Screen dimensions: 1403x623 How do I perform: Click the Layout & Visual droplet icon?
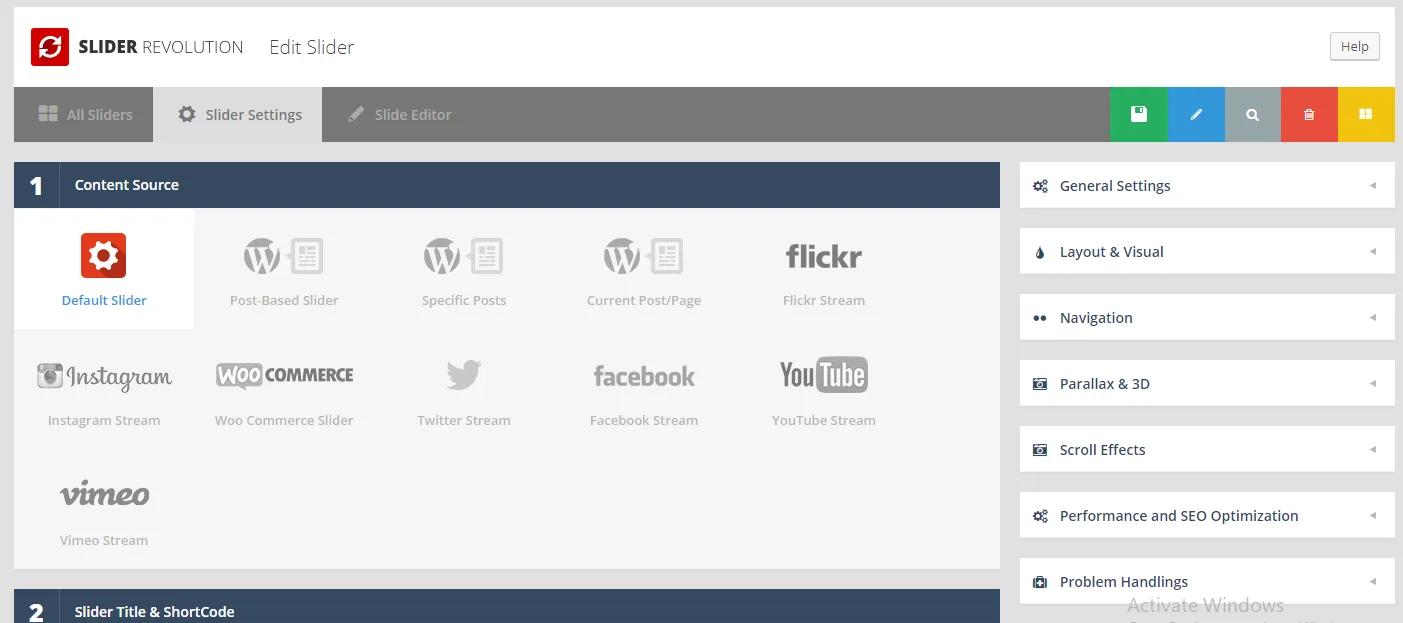click(x=1040, y=252)
